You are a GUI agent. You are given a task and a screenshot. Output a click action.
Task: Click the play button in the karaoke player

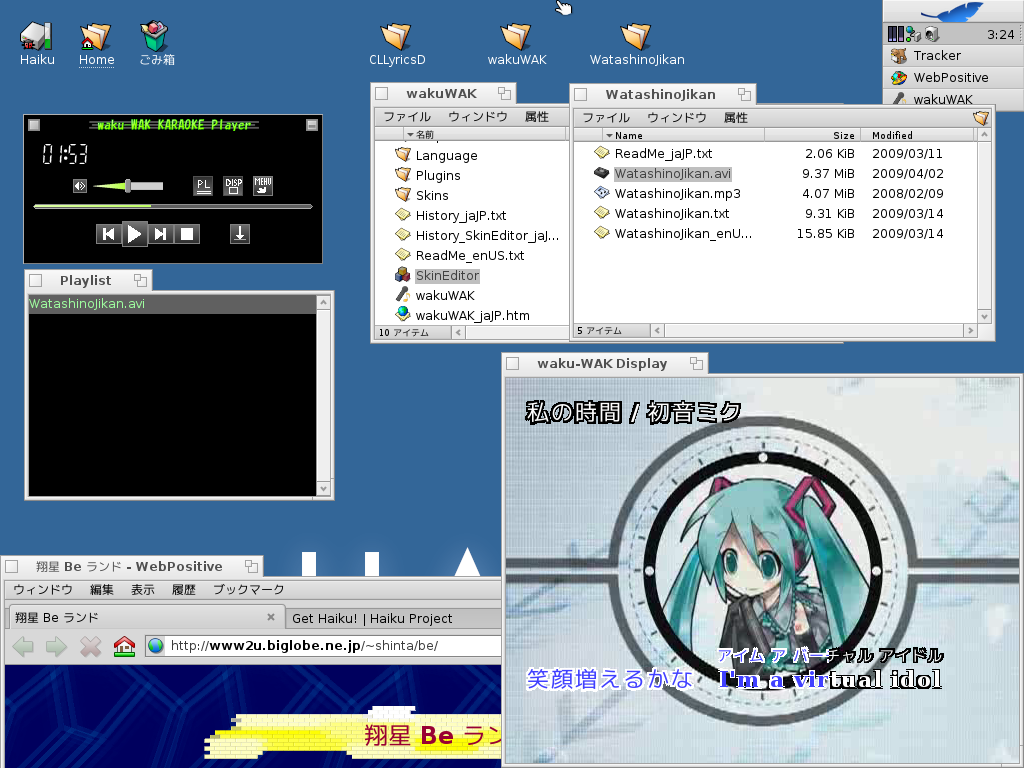(x=134, y=234)
